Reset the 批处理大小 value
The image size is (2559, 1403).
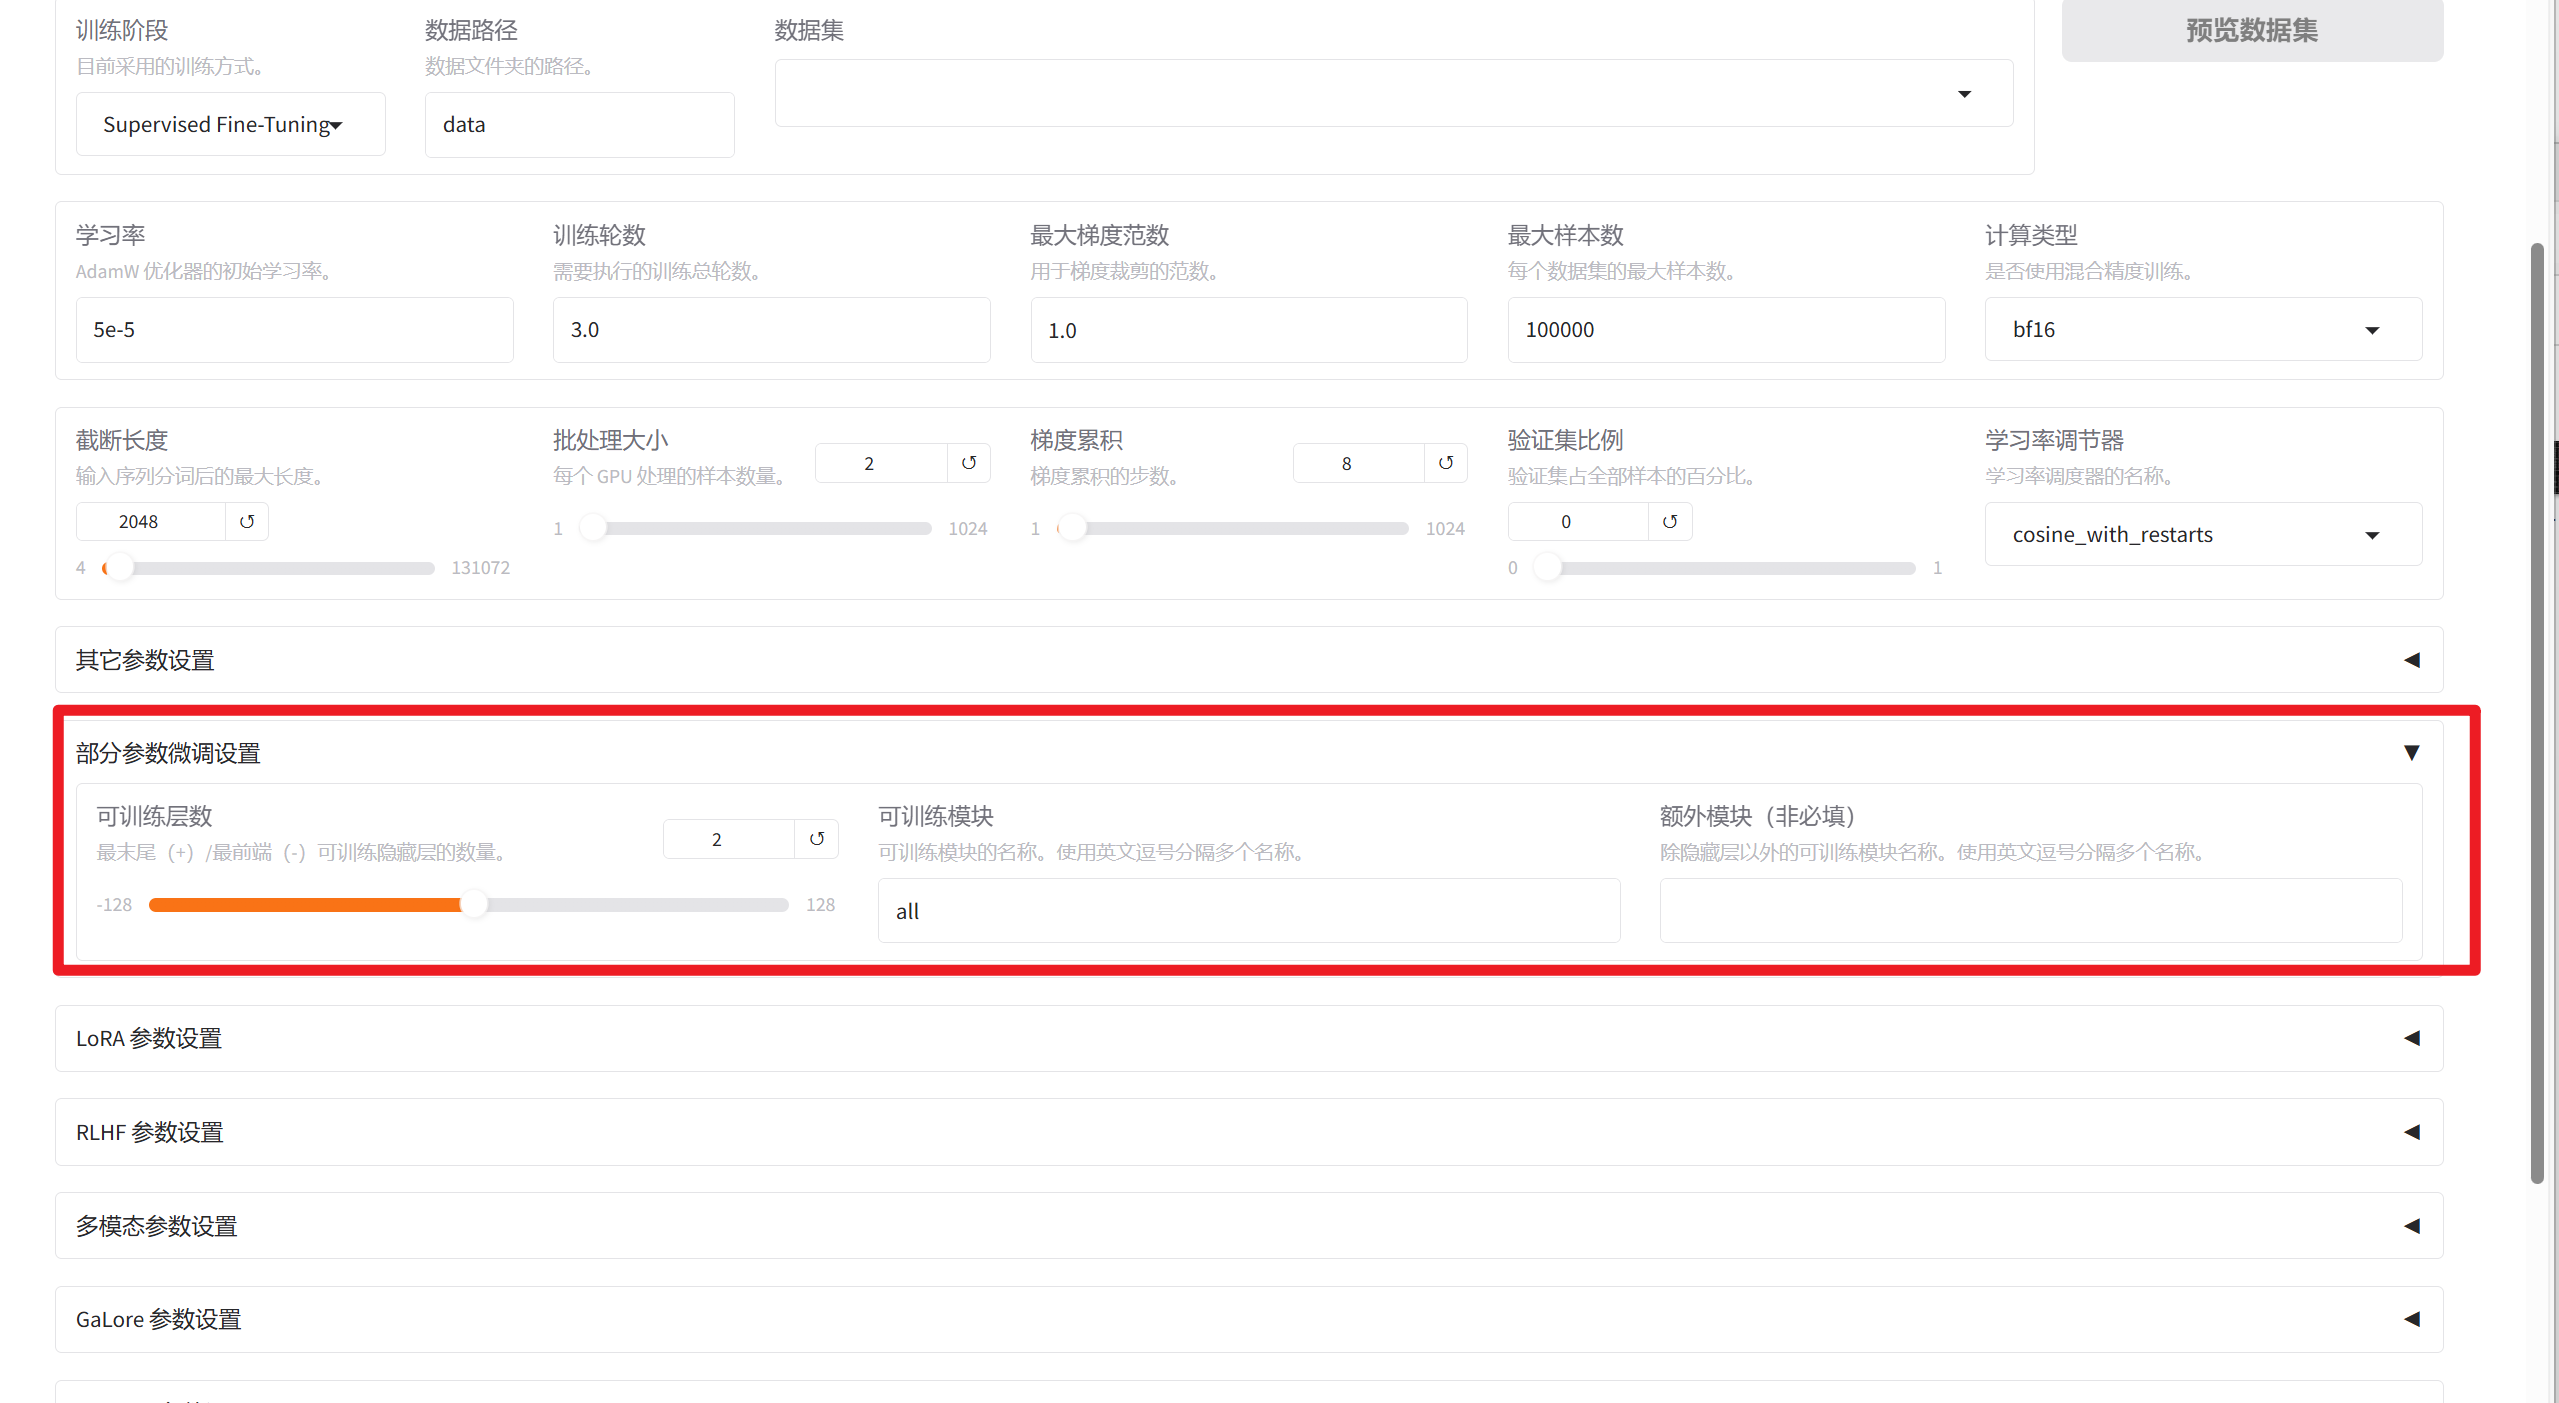pos(968,462)
